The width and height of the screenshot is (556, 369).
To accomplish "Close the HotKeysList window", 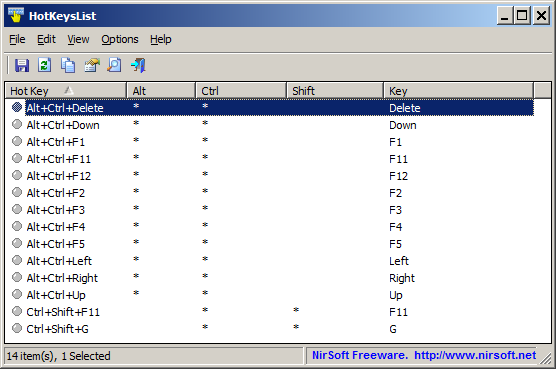I will click(541, 16).
